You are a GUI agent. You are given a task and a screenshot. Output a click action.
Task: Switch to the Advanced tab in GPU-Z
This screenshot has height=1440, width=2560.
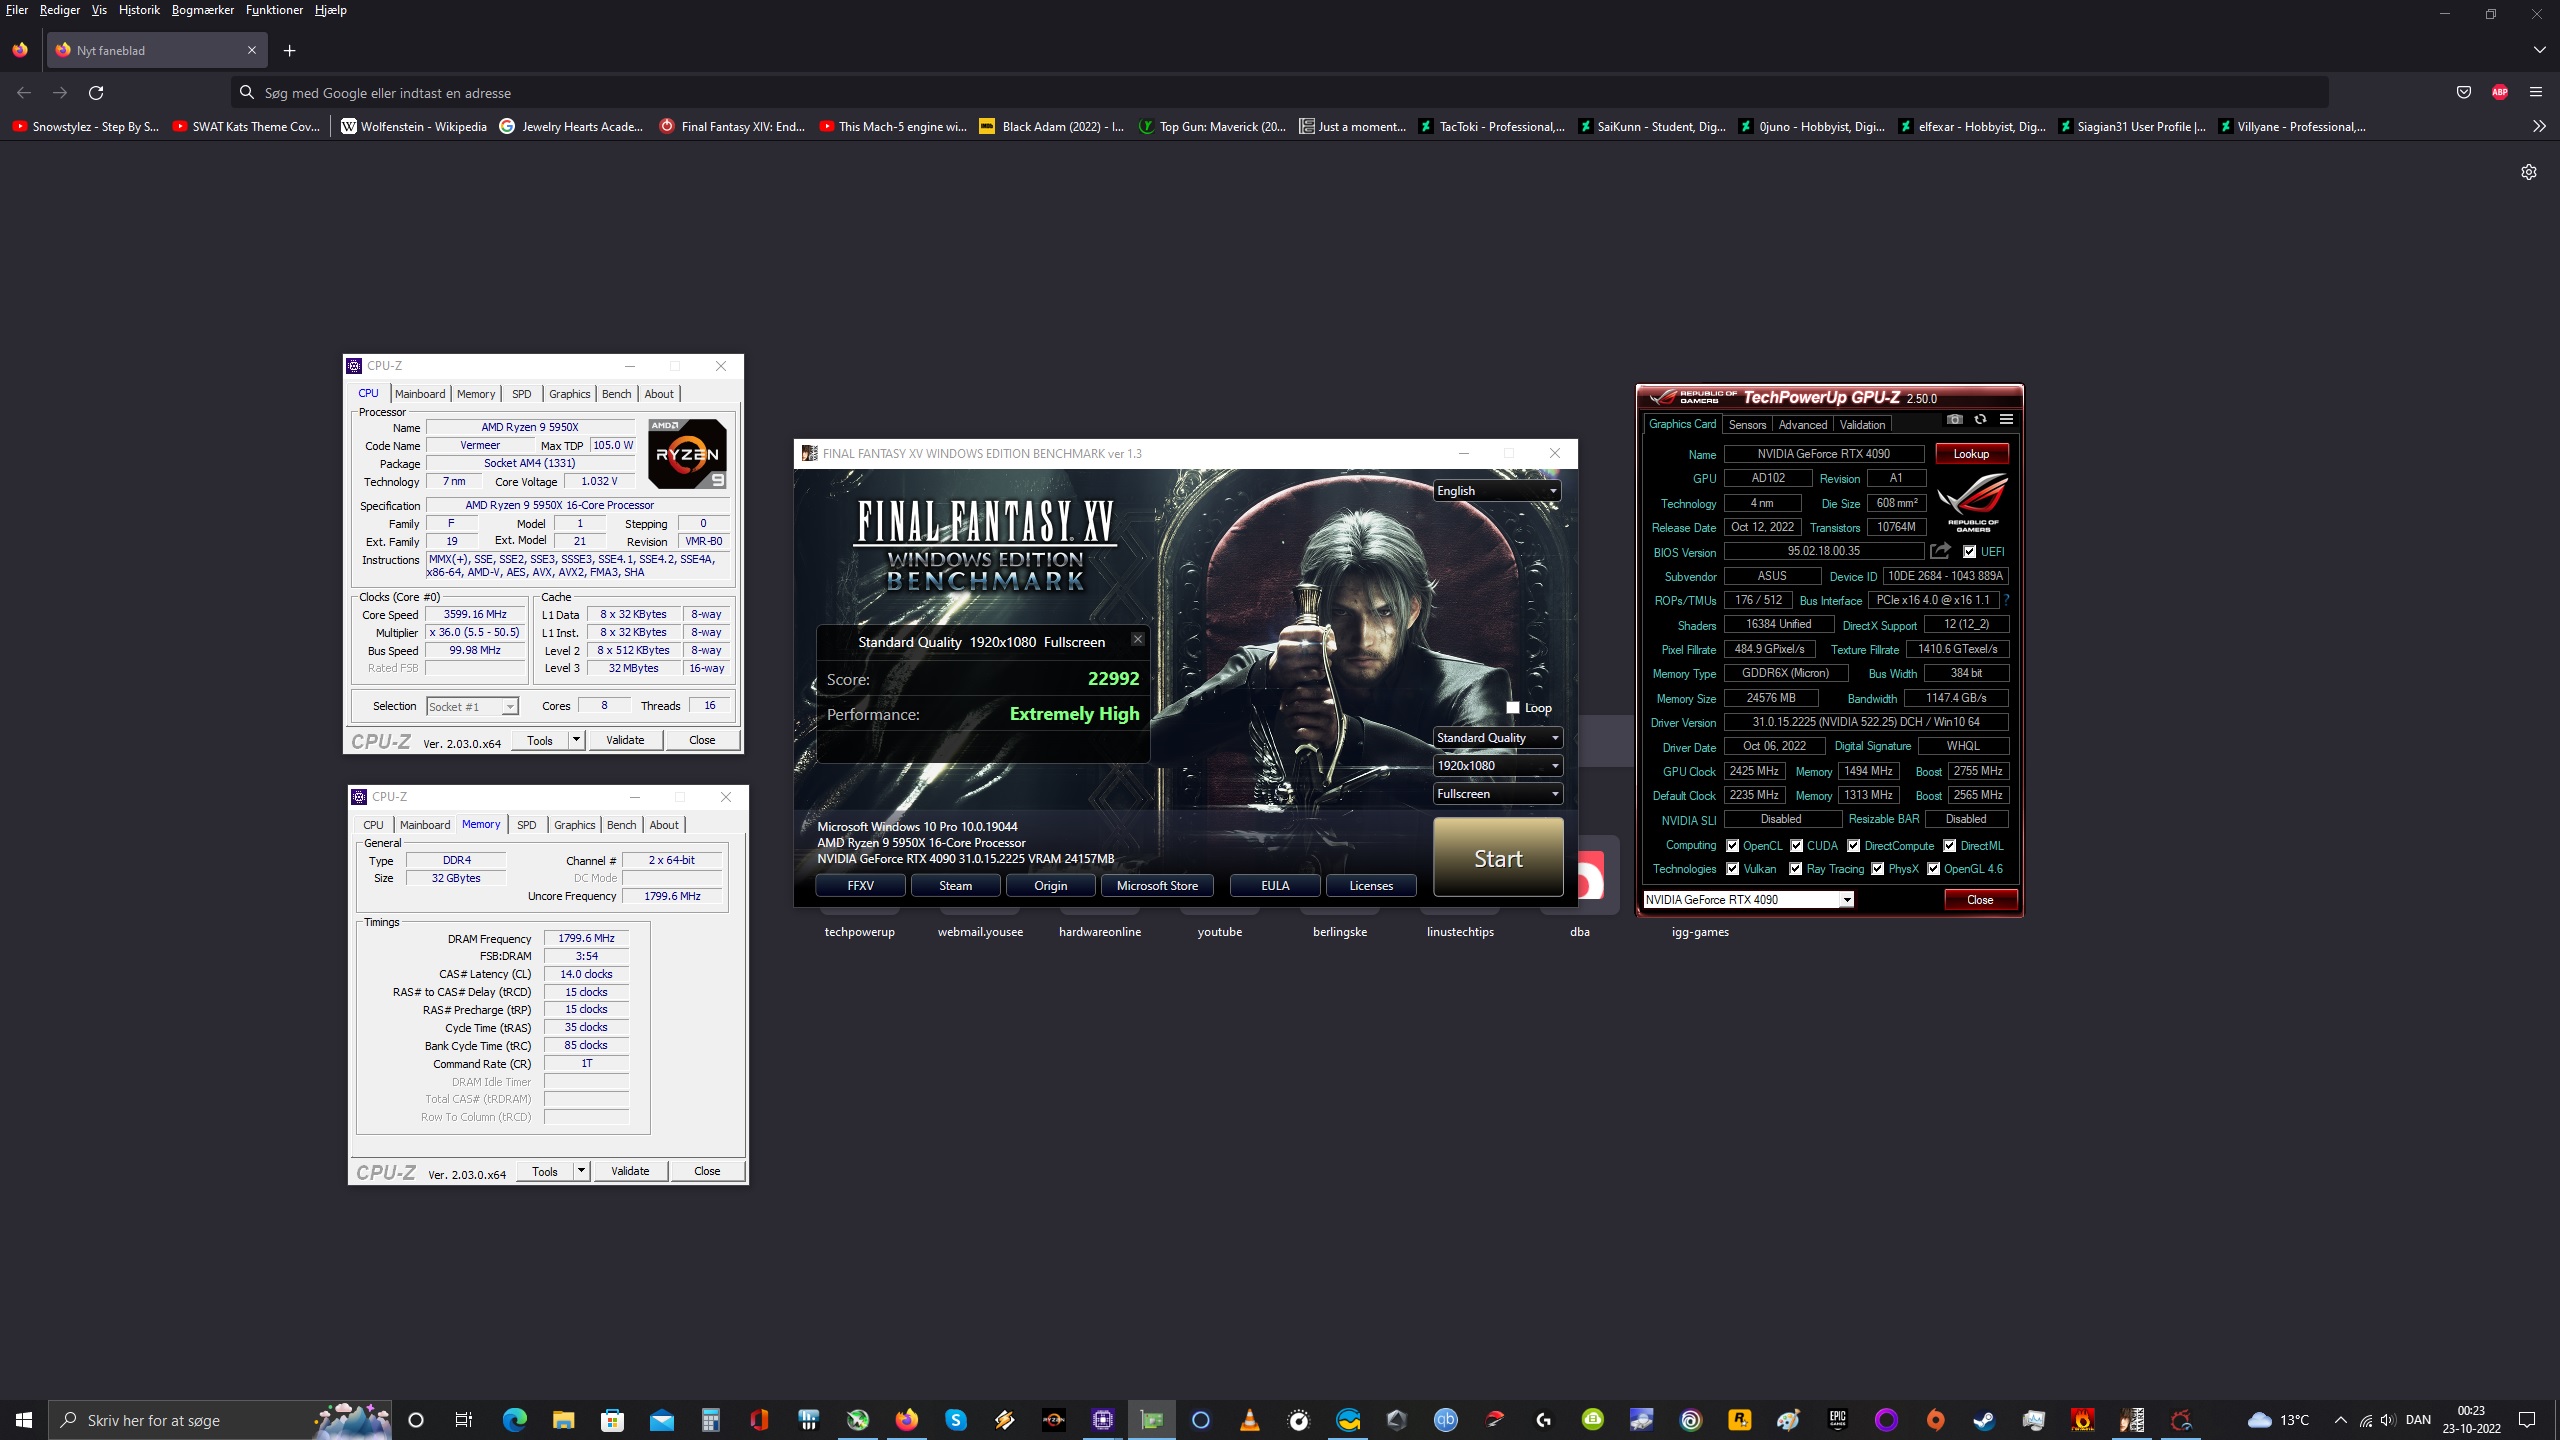click(x=1802, y=425)
